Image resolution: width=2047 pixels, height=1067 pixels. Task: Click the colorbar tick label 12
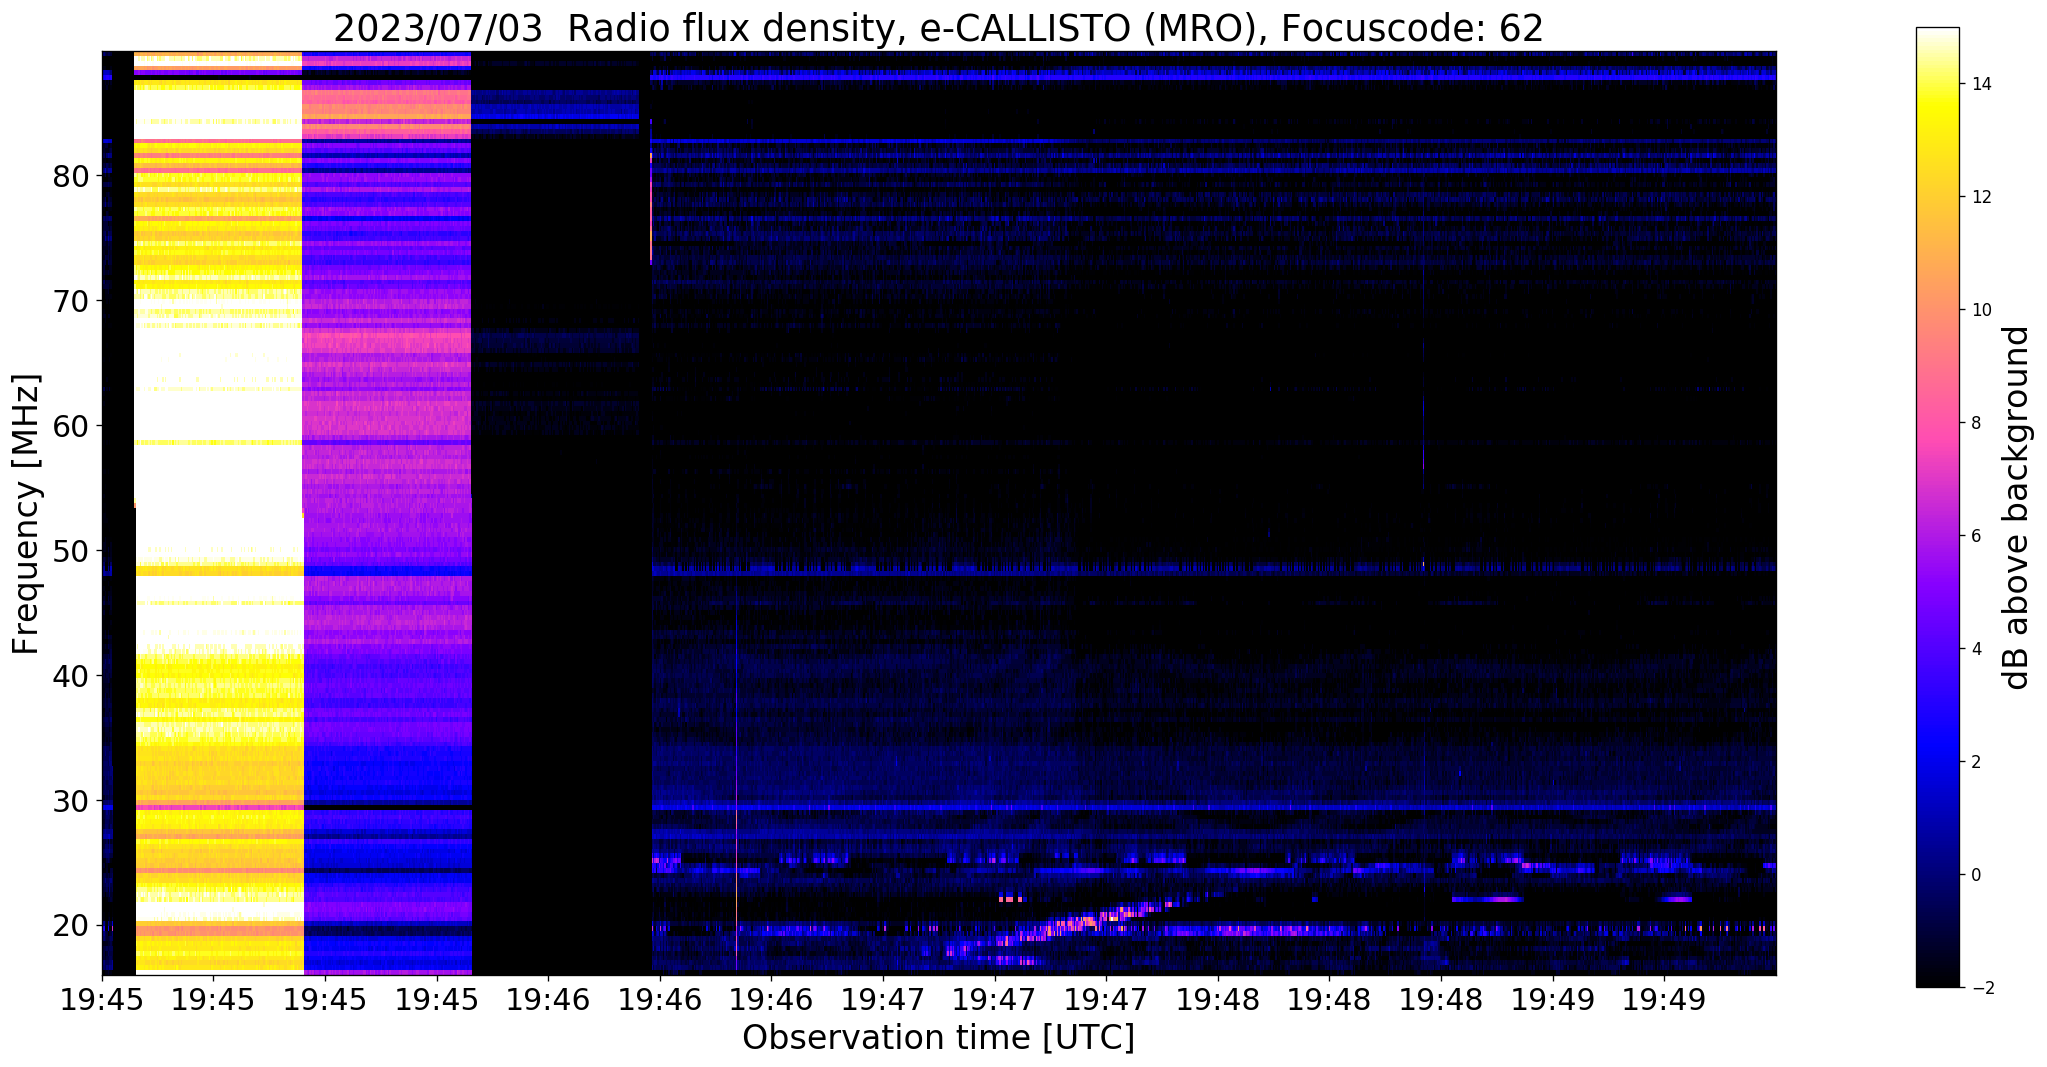click(x=1980, y=197)
